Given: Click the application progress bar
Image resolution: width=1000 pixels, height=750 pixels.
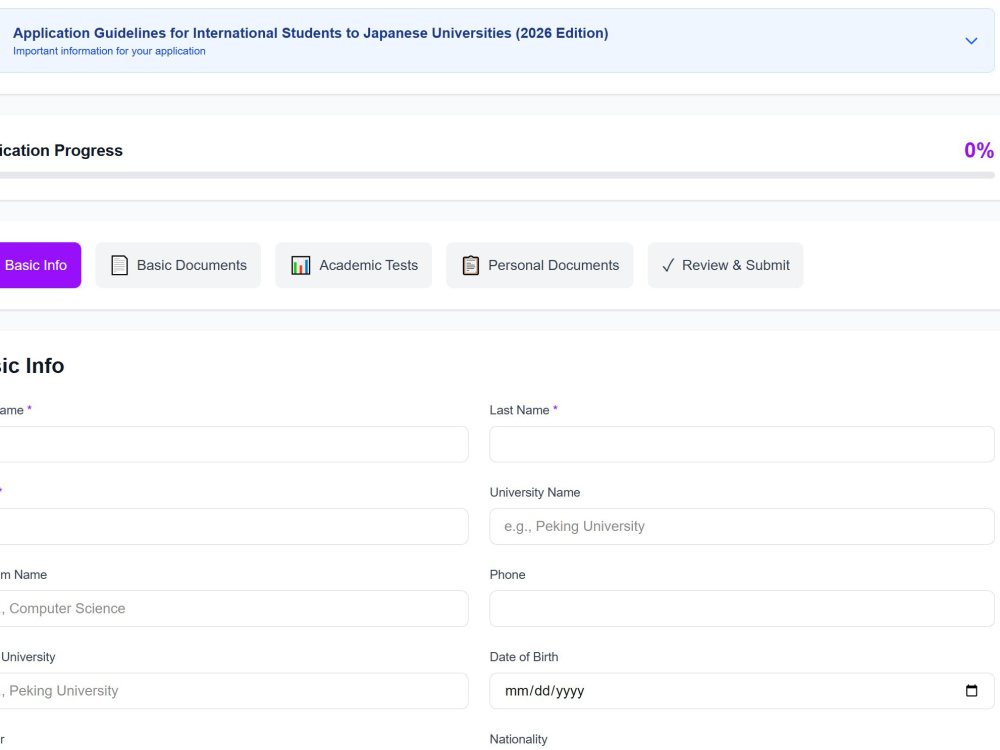Looking at the screenshot, I should coord(497,175).
